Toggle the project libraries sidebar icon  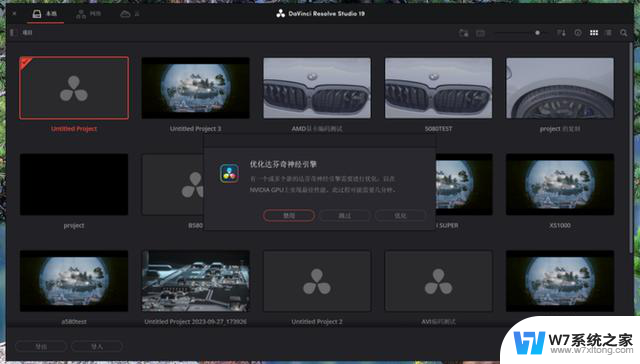coord(13,32)
